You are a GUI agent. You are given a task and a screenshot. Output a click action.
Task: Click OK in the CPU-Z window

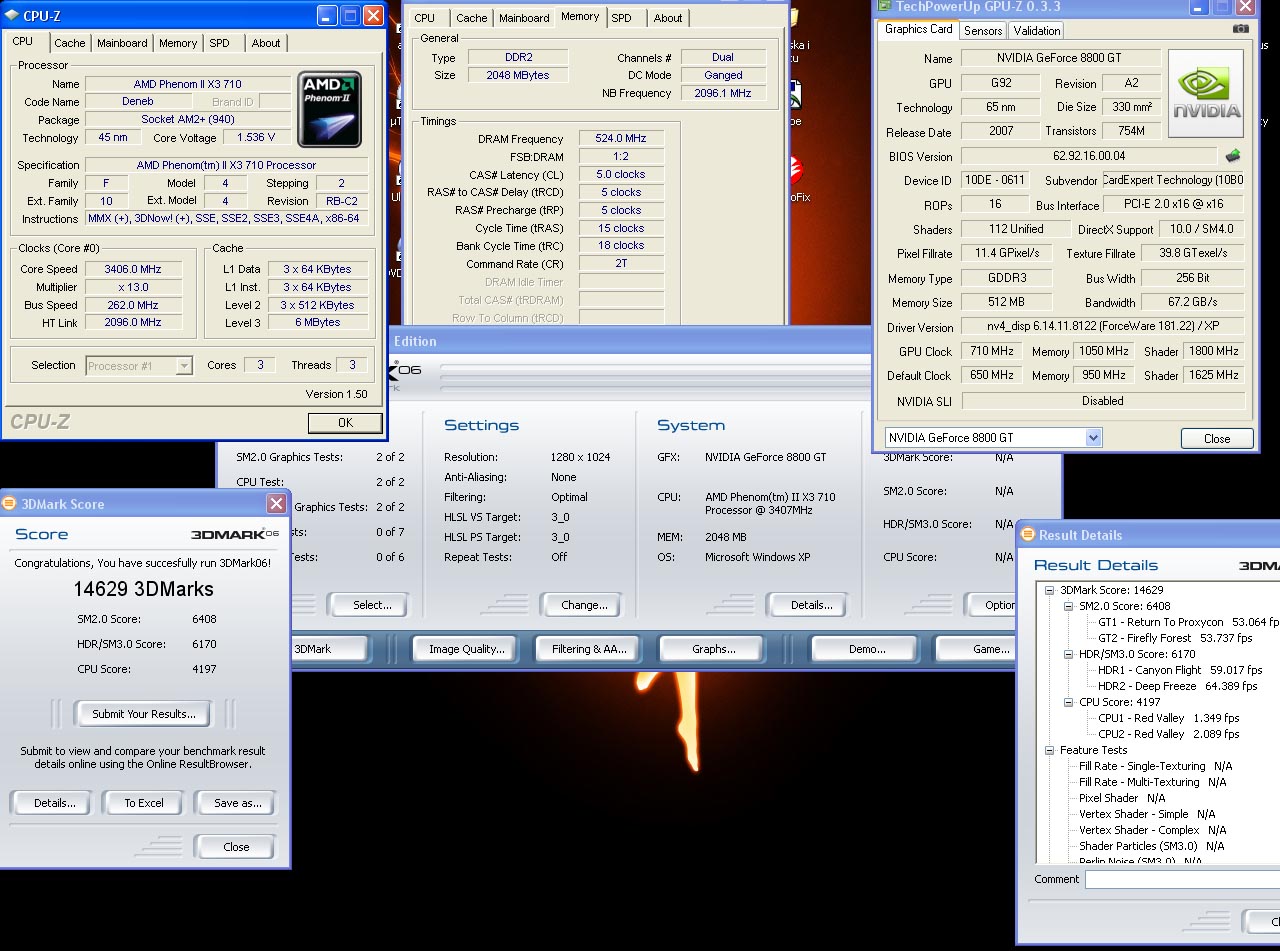click(345, 423)
